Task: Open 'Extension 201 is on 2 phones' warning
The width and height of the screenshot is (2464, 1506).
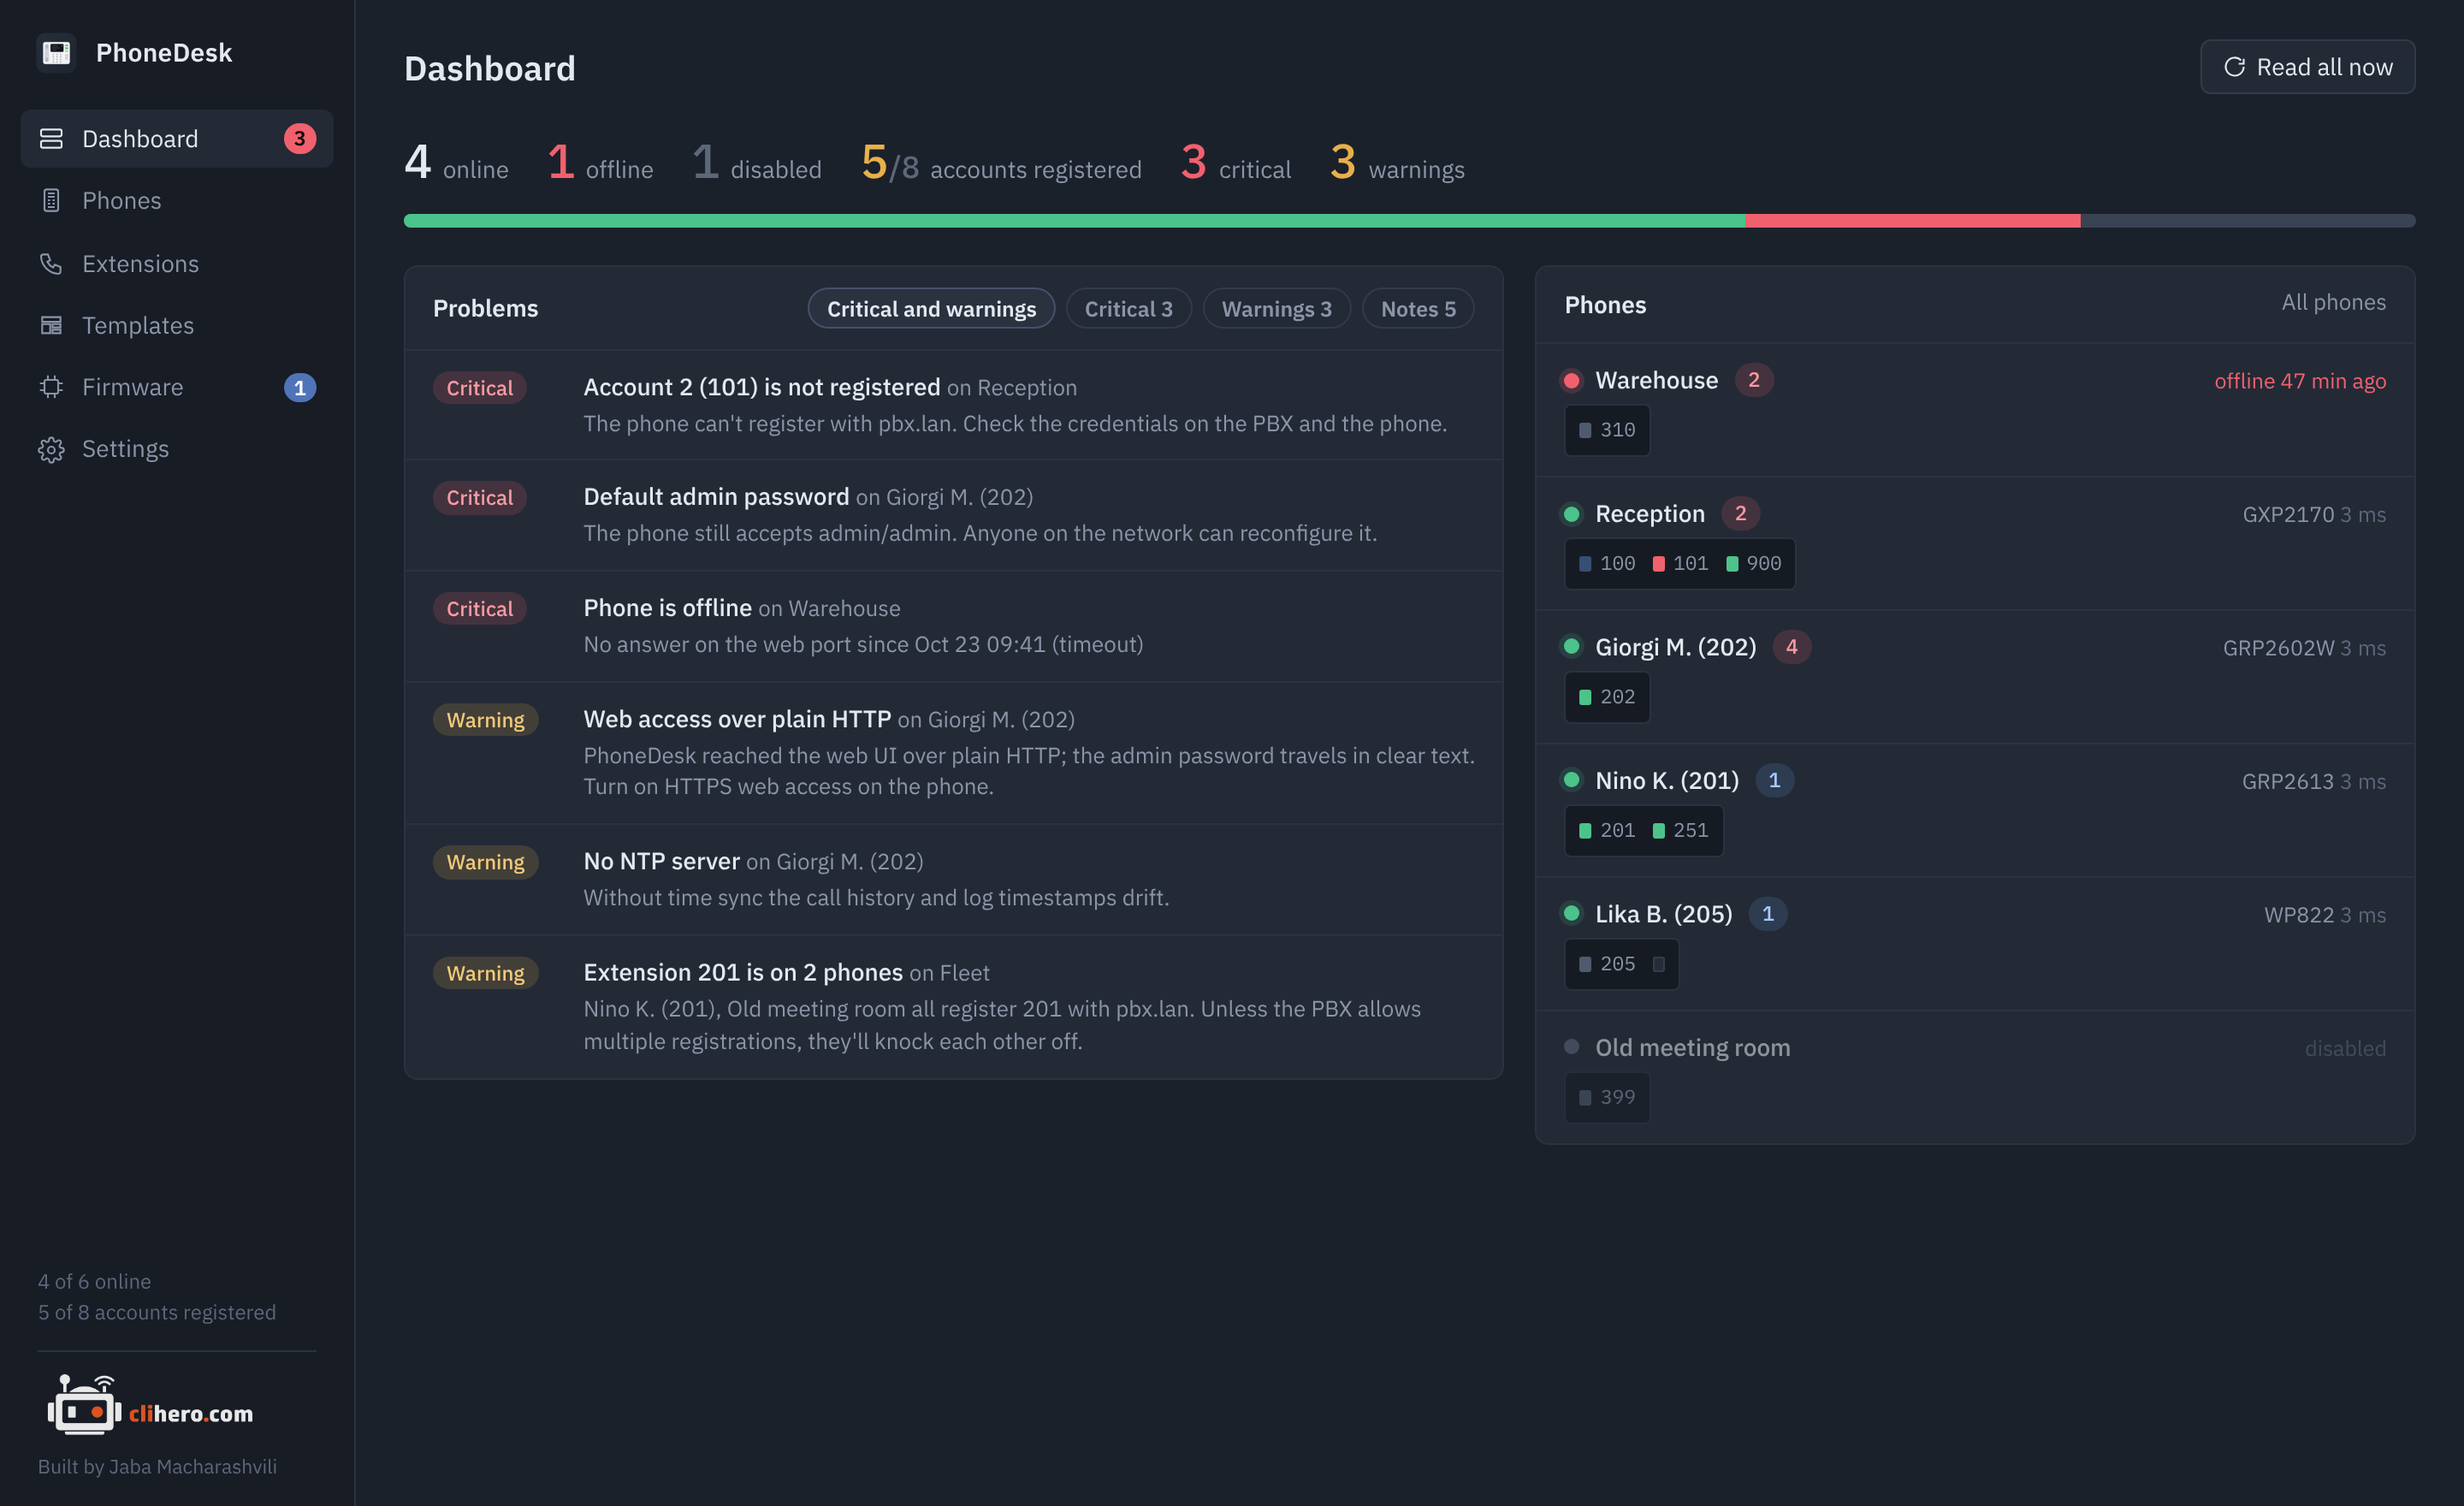Action: [953, 1006]
